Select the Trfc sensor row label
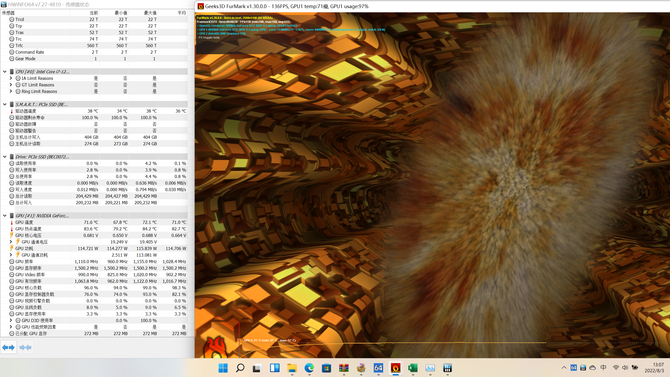 point(19,46)
